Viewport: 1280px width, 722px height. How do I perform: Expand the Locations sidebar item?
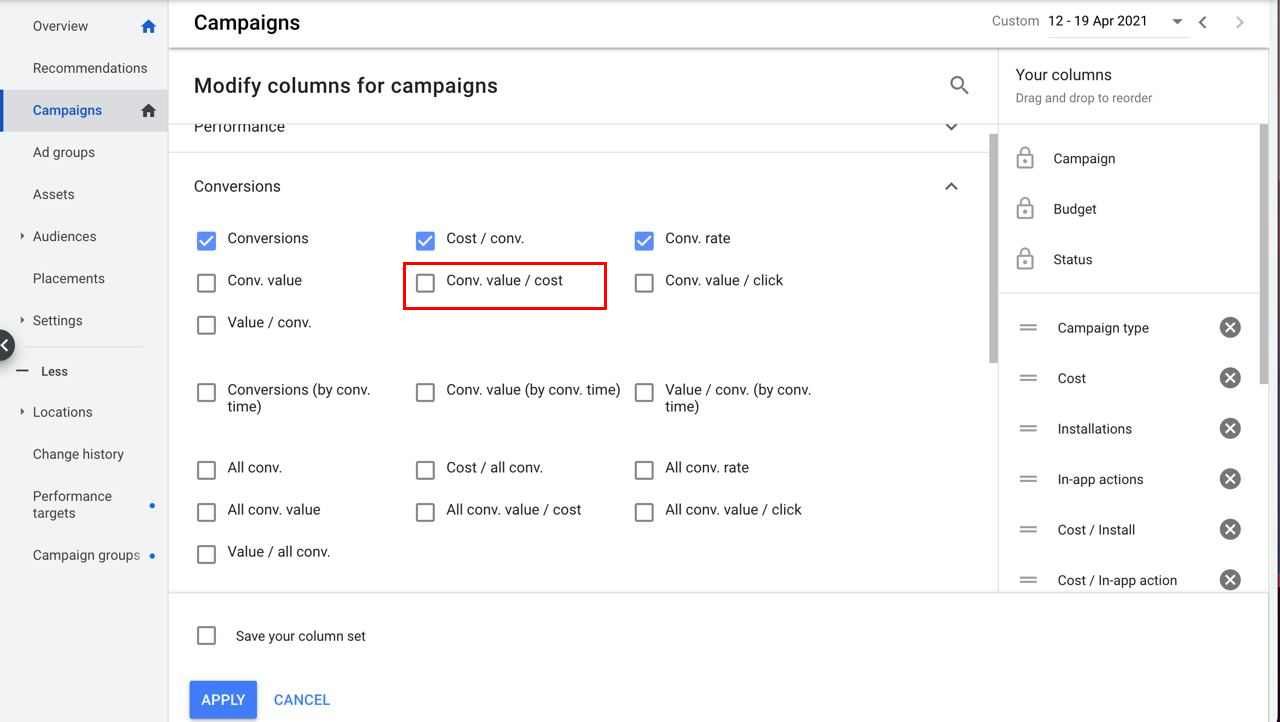point(22,411)
